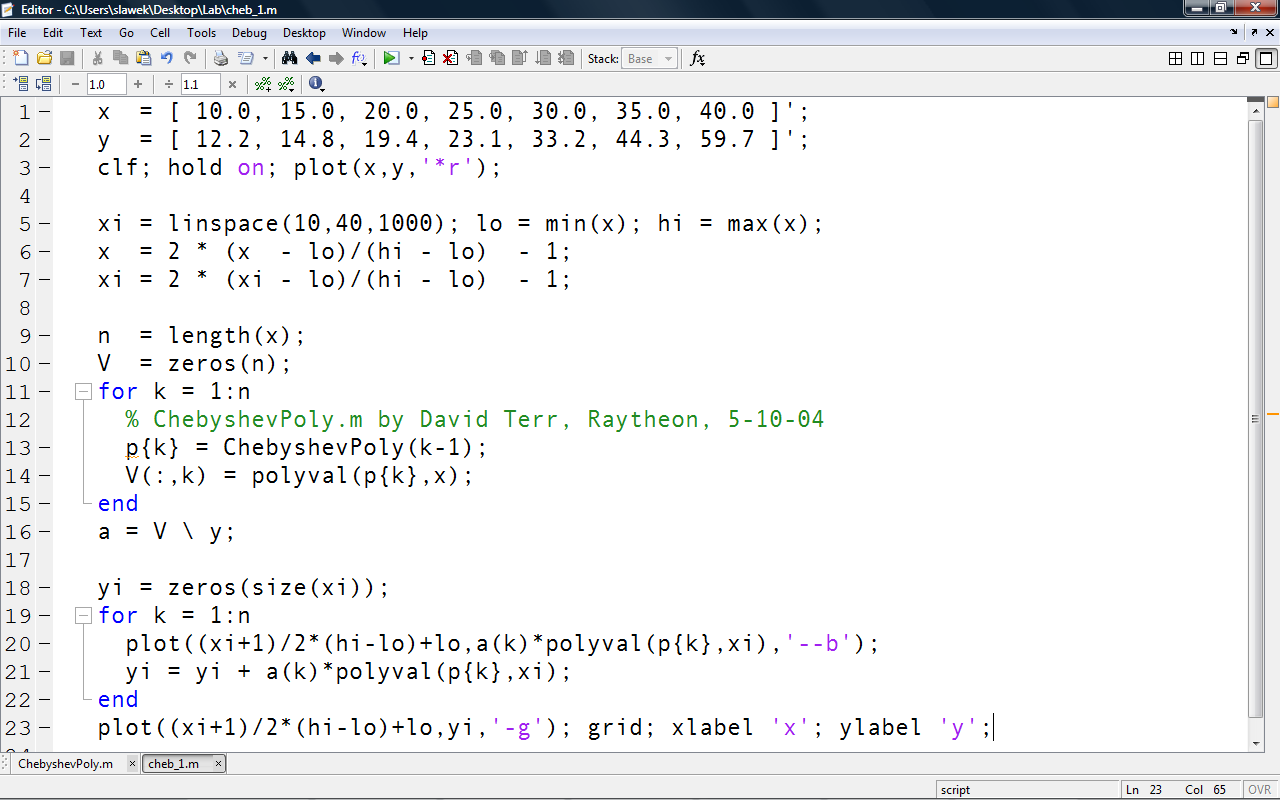Toggle a breakpoint on line 9
This screenshot has height=800, width=1280.
[x=44, y=335]
